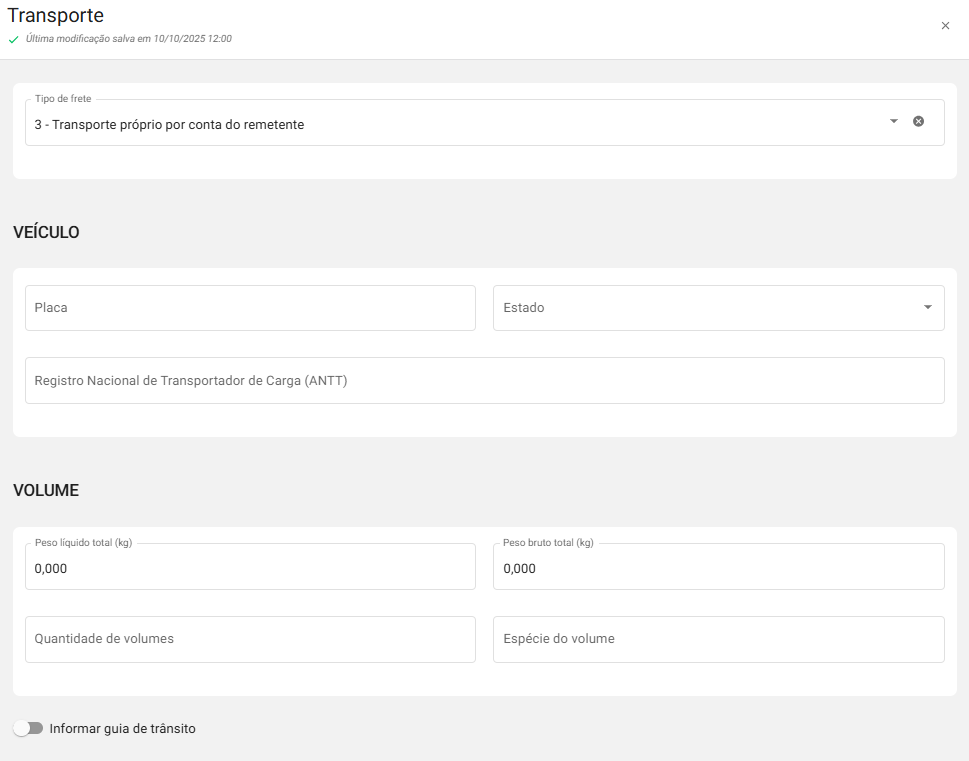Click the Última modificação salva status text
This screenshot has height=761, width=969.
tap(128, 39)
